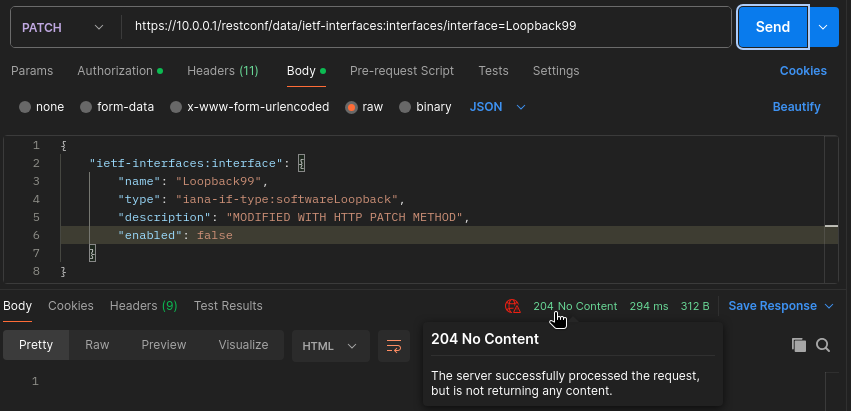Screen dimensions: 851x411
Task: Search the response with magnifier icon
Action: click(823, 345)
